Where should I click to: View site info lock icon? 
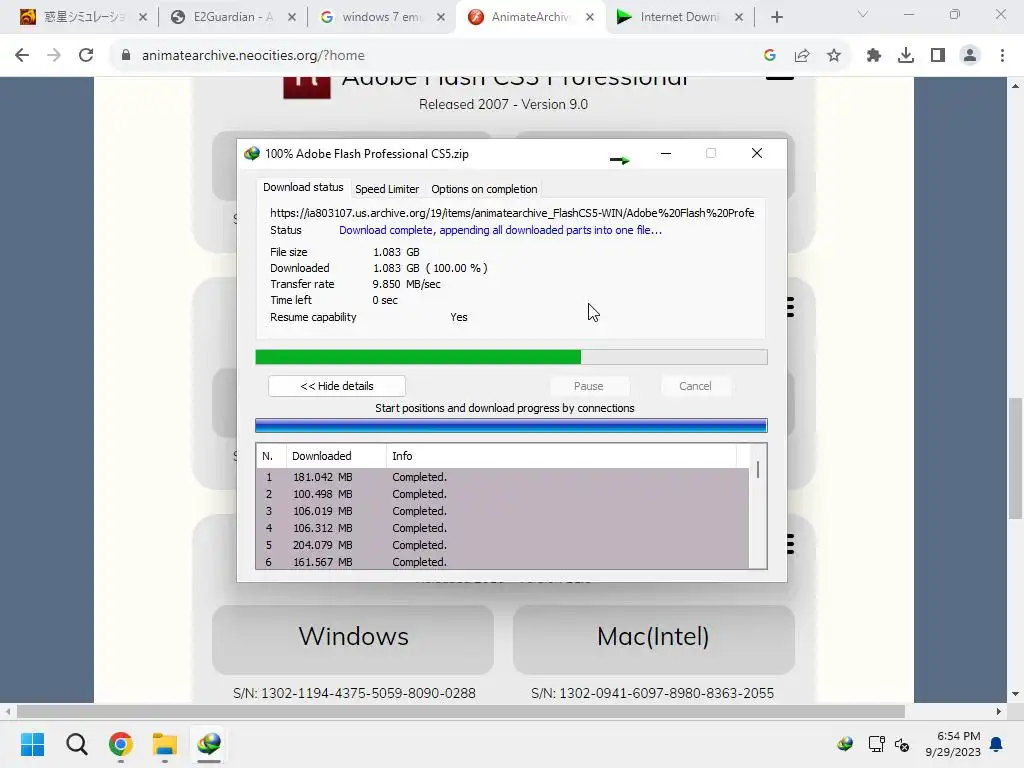pos(125,56)
